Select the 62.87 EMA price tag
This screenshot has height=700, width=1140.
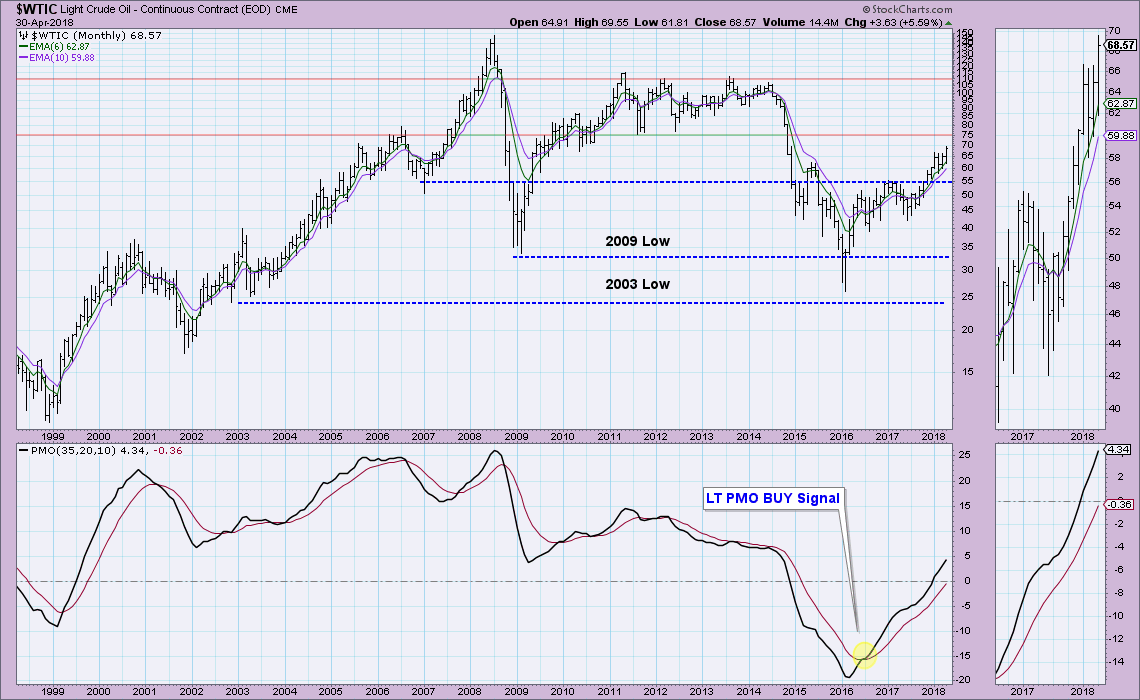click(x=1119, y=103)
